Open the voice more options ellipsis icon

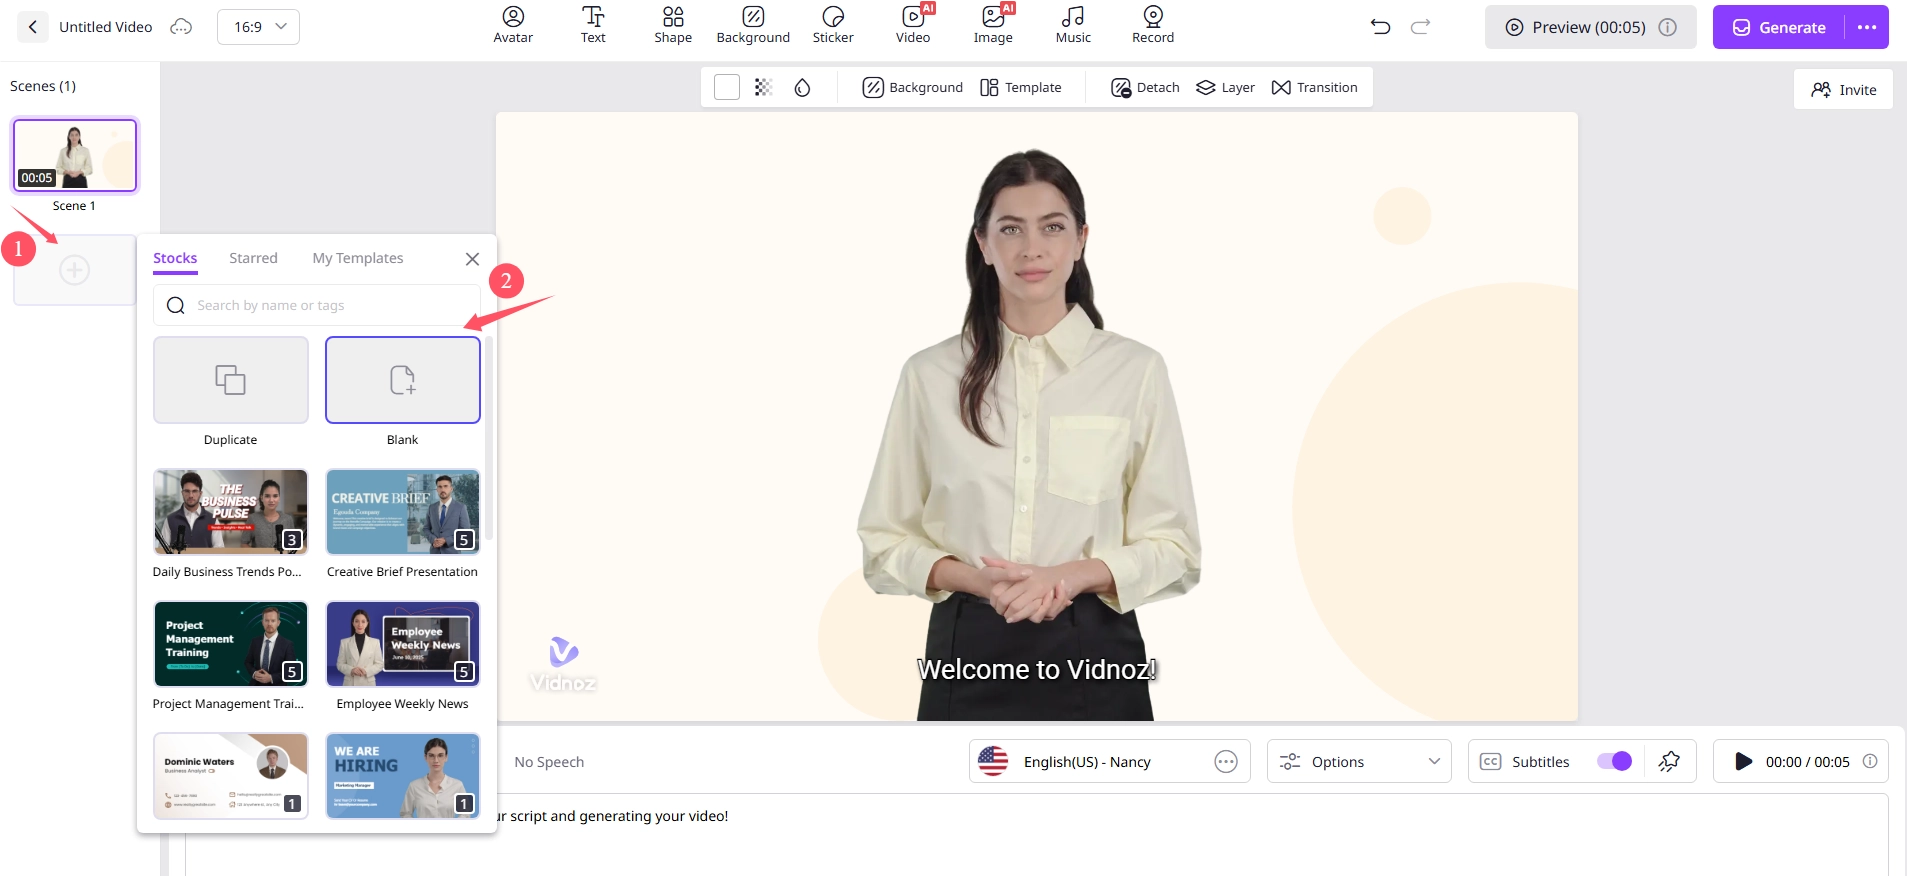point(1226,762)
